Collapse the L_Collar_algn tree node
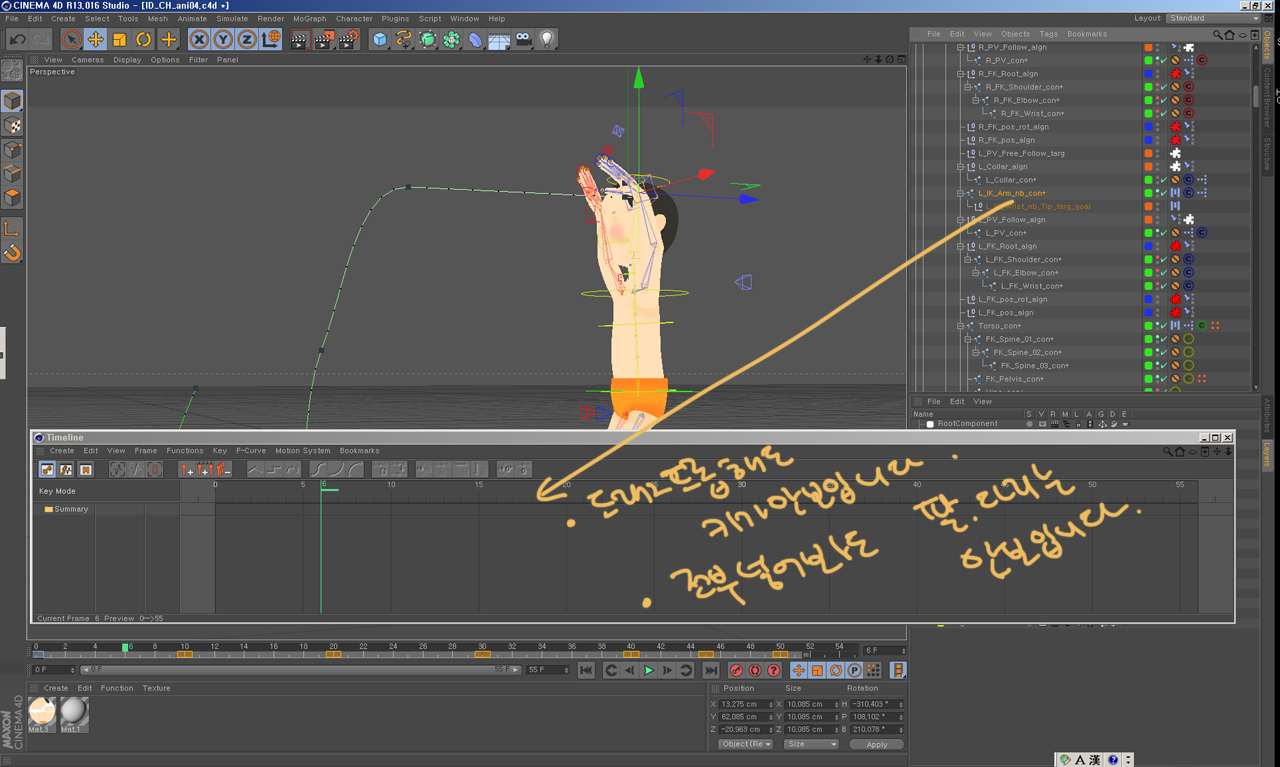 click(960, 167)
